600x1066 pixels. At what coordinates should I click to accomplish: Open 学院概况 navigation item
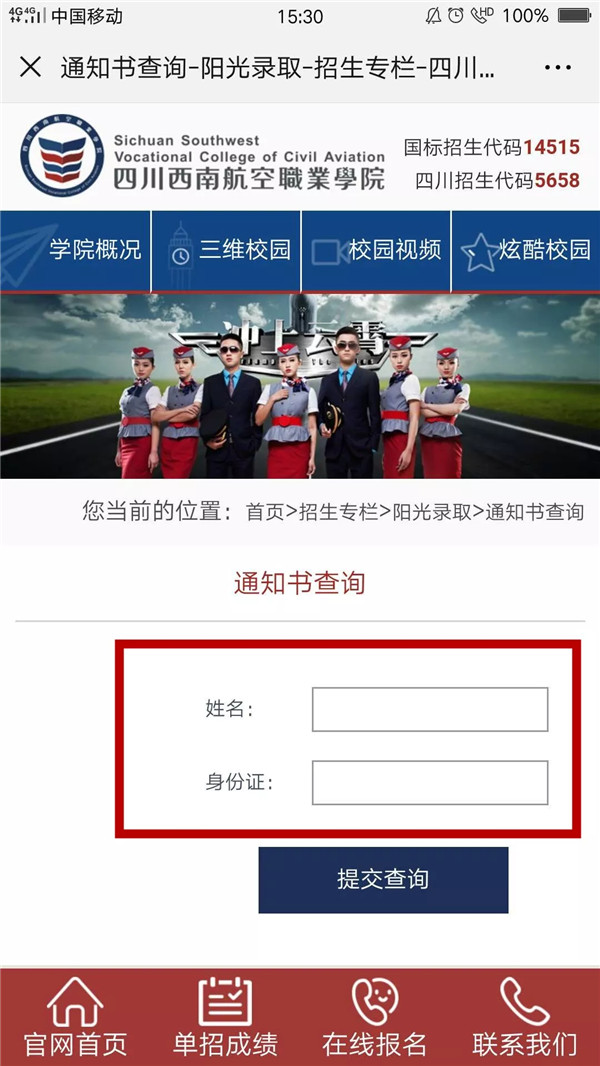coord(95,250)
